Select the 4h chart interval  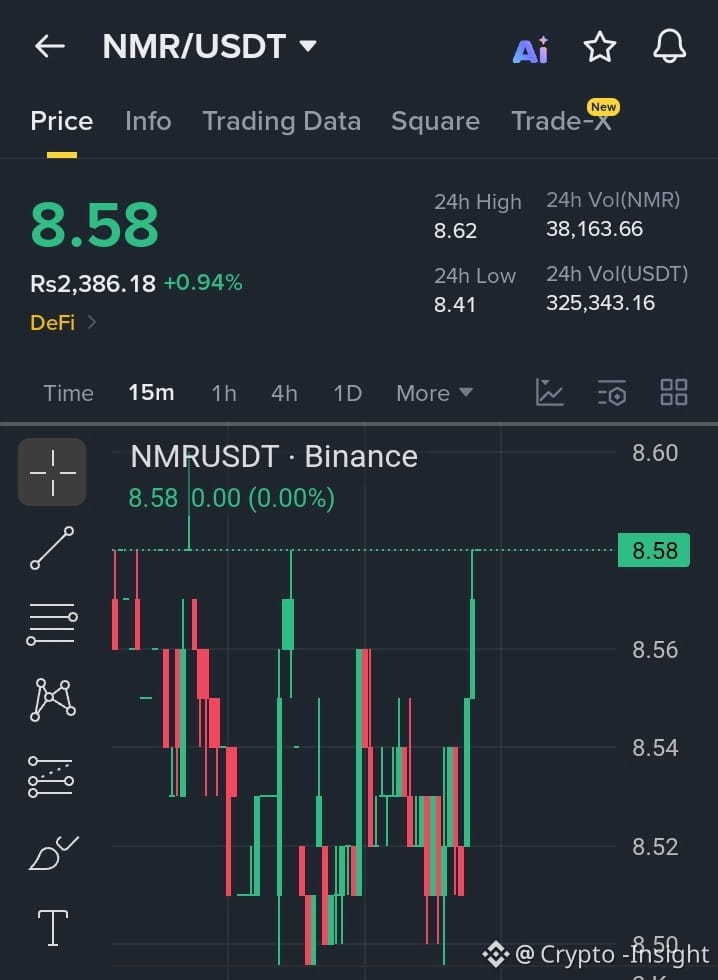284,393
